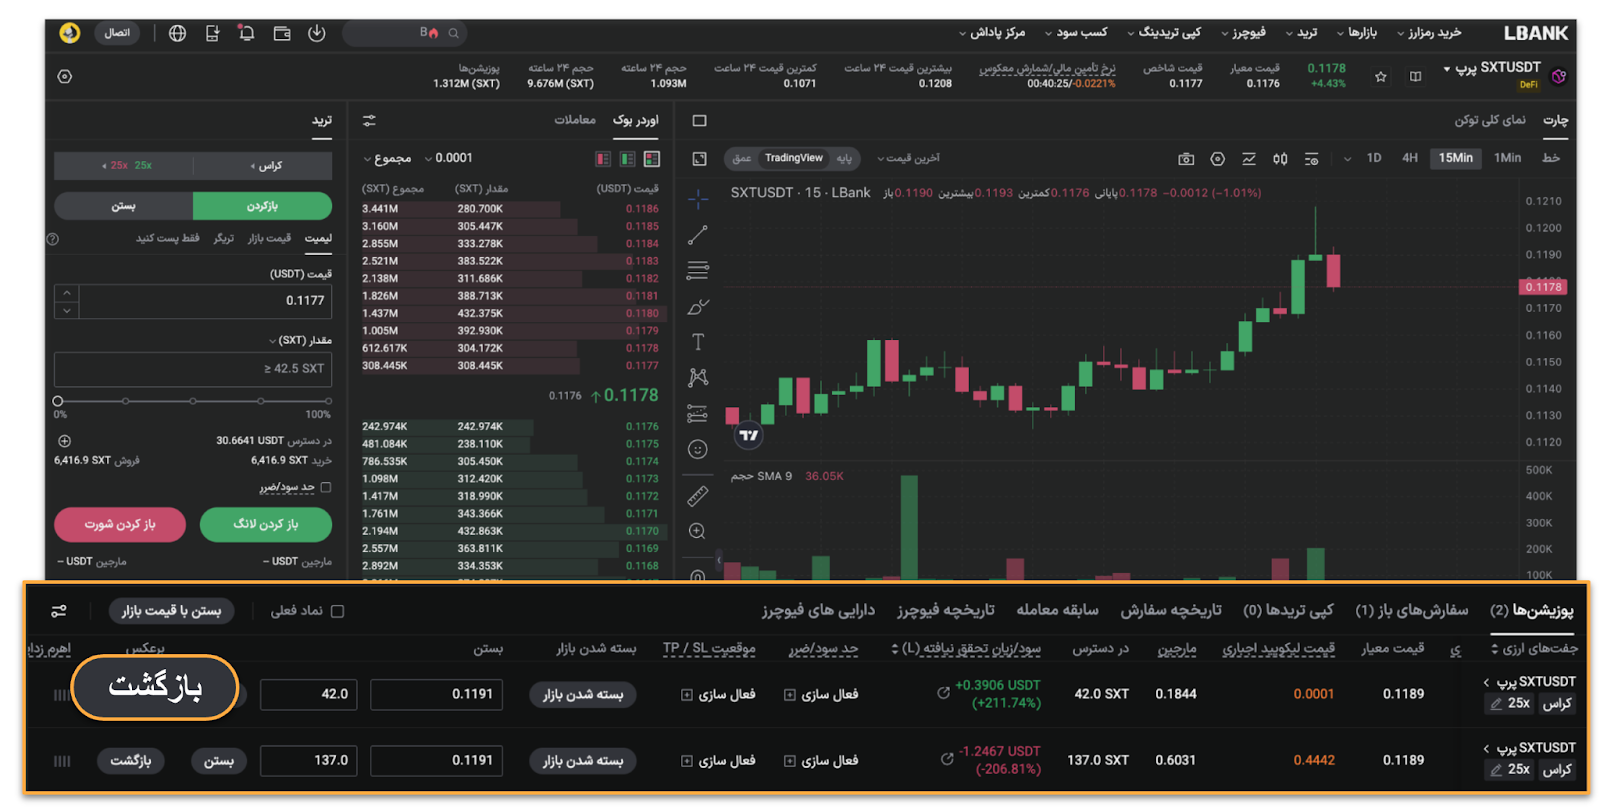The height and width of the screenshot is (809, 1600).
Task: Click بازگشت button in 137.0 row
Action: pyautogui.click(x=130, y=761)
